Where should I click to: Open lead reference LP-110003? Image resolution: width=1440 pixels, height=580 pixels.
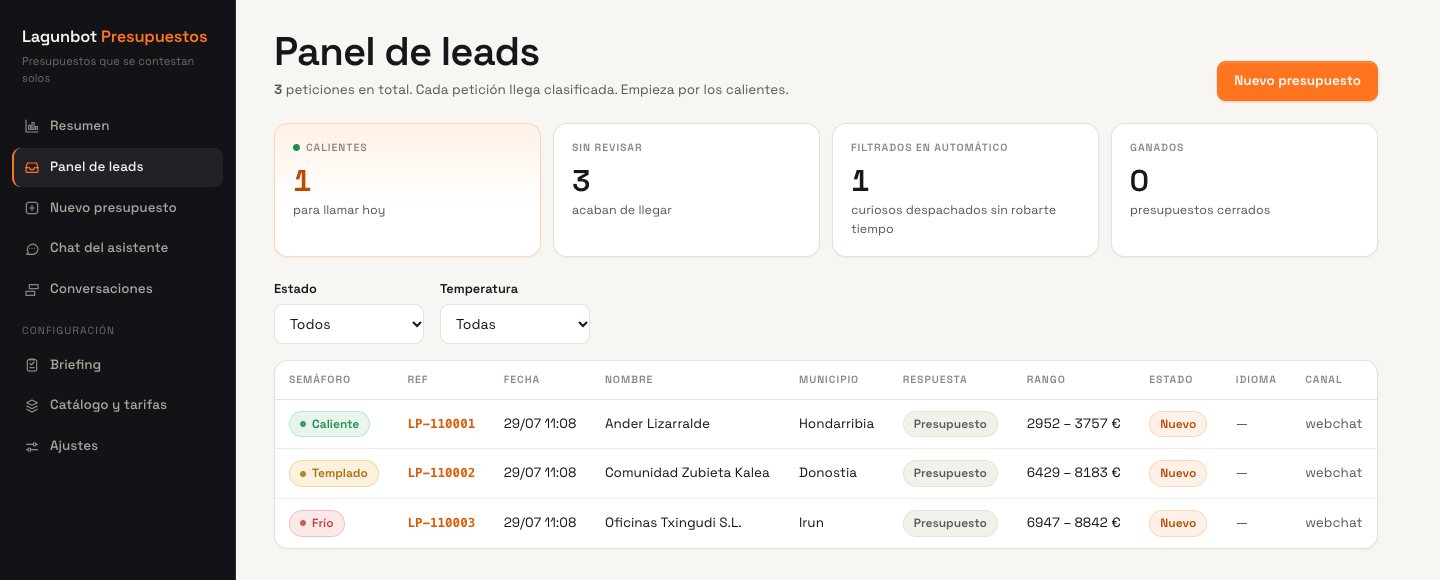pyautogui.click(x=441, y=523)
